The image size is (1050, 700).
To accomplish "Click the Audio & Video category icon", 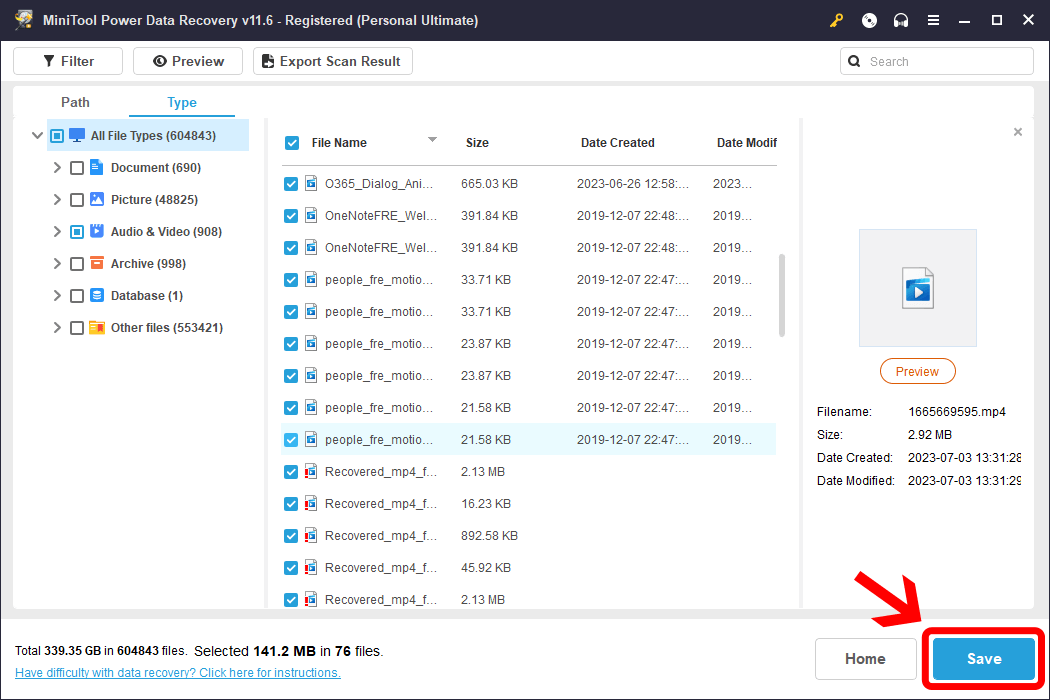I will point(96,231).
